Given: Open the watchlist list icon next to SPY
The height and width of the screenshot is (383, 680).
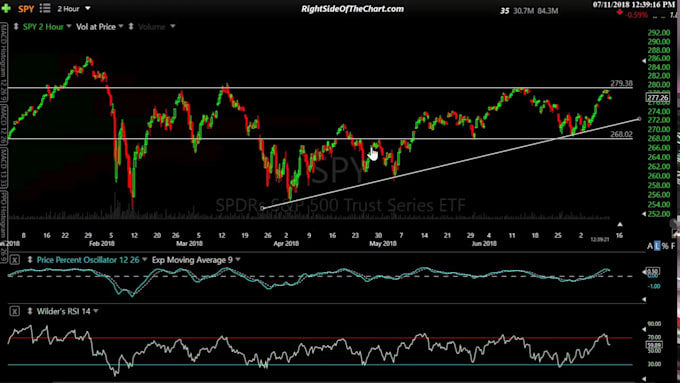Looking at the screenshot, I should (x=45, y=8).
